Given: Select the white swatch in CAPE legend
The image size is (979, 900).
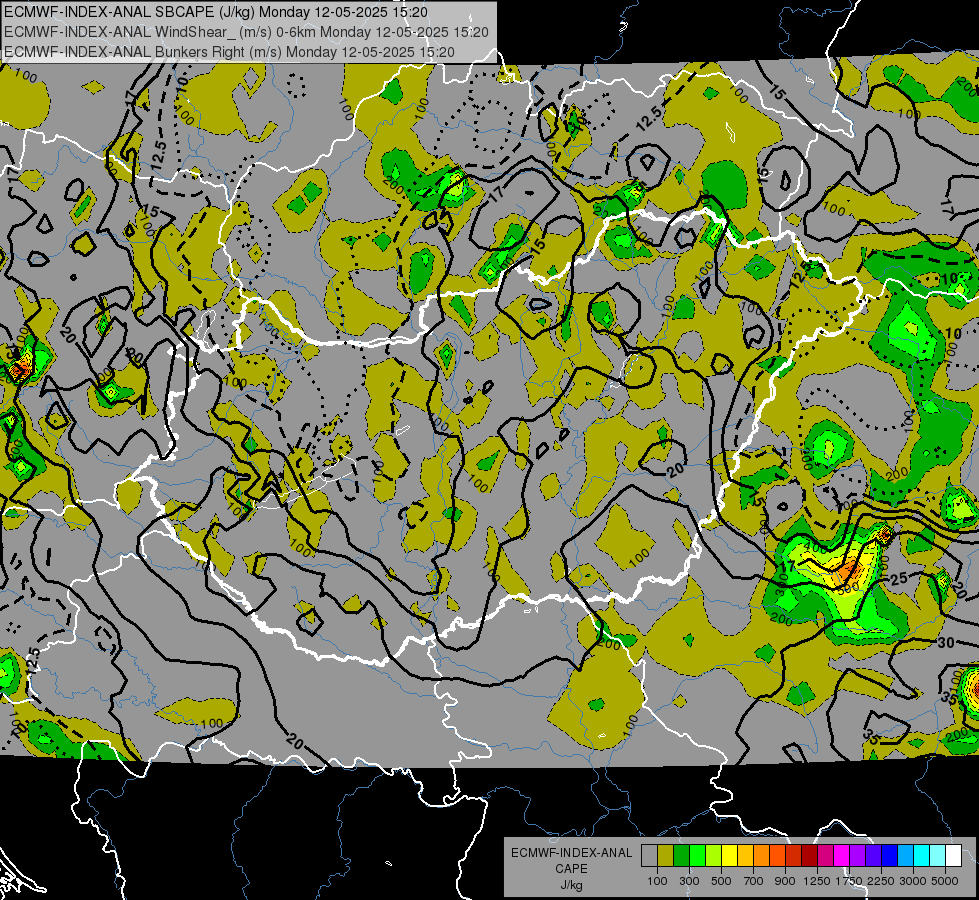Looking at the screenshot, I should tap(953, 855).
